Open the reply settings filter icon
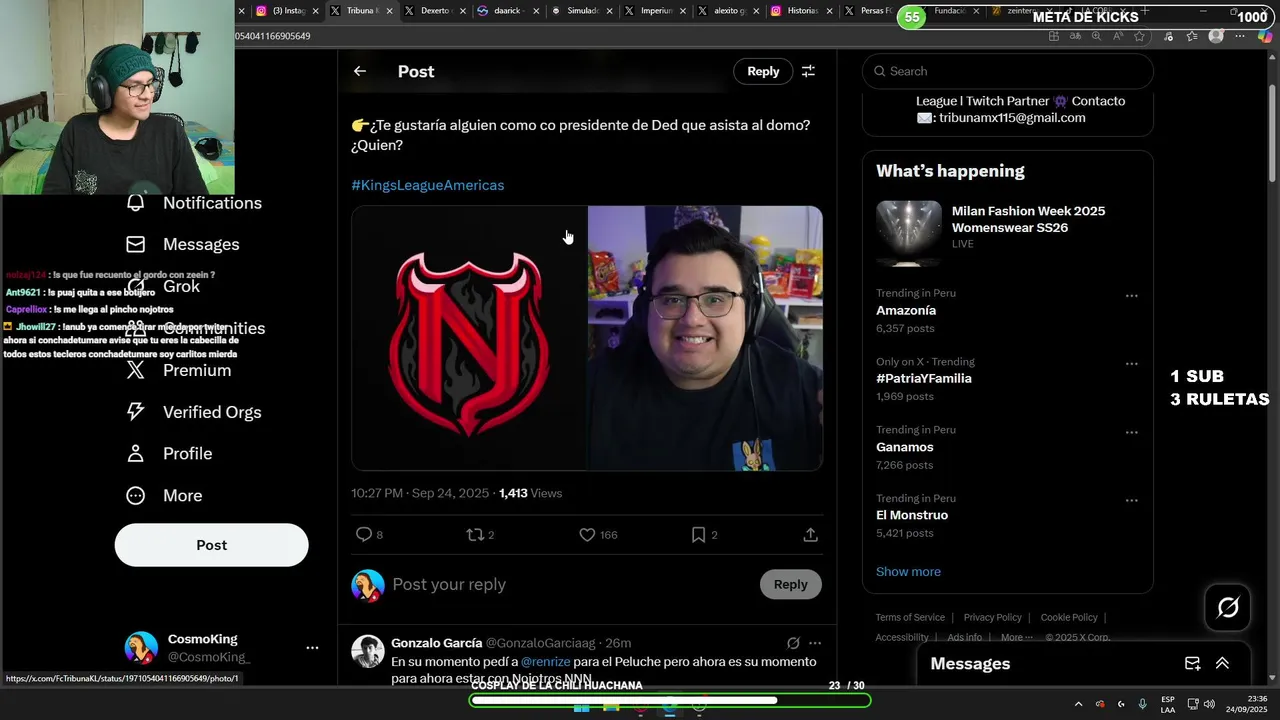Viewport: 1280px width, 720px height. (x=808, y=71)
